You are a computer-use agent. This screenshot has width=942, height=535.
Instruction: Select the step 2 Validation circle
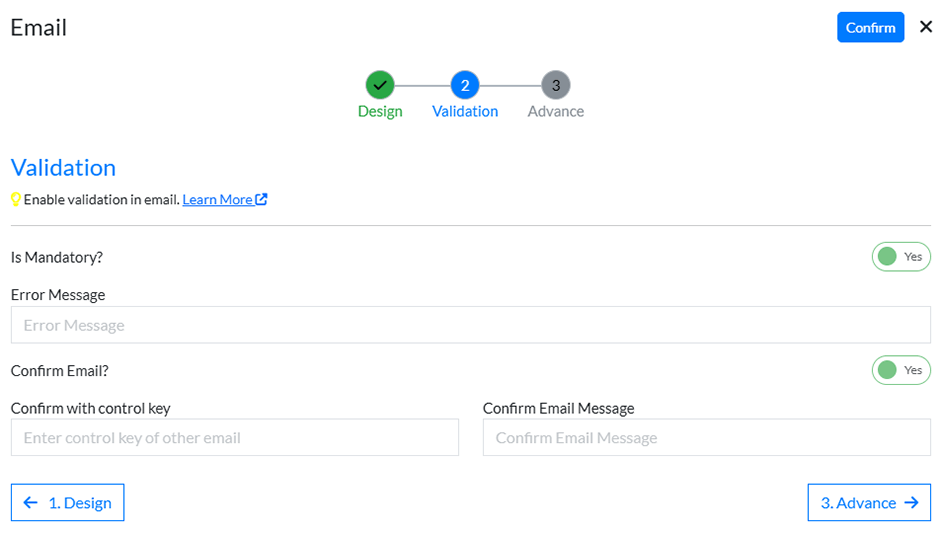pyautogui.click(x=465, y=85)
